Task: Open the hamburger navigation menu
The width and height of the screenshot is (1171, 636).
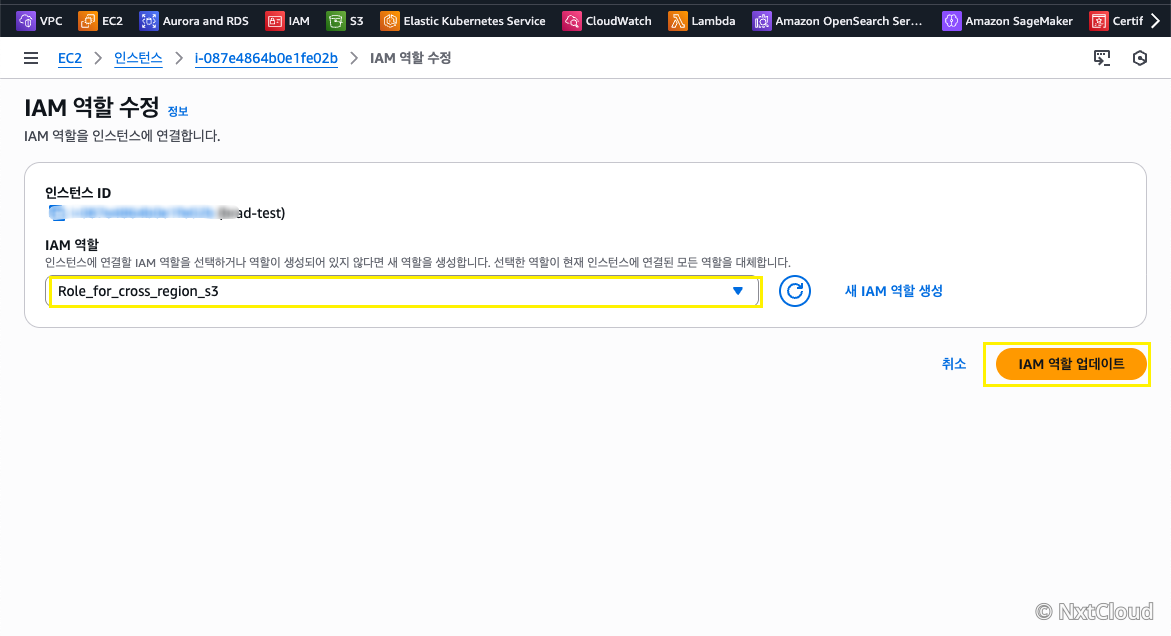Action: [31, 58]
